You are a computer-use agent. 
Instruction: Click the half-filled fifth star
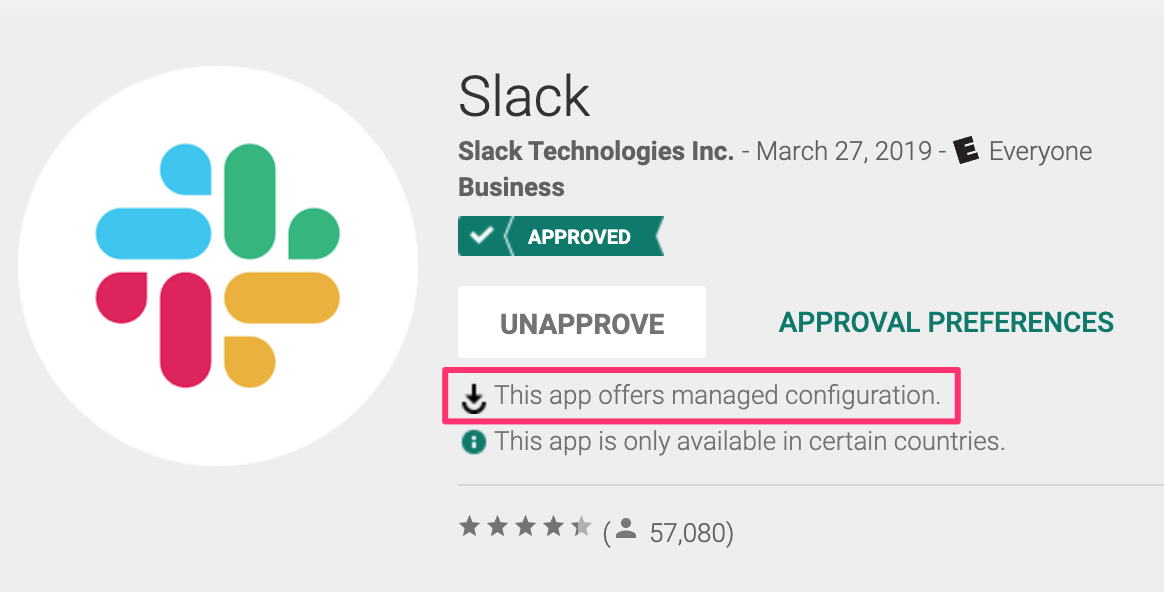click(x=581, y=527)
